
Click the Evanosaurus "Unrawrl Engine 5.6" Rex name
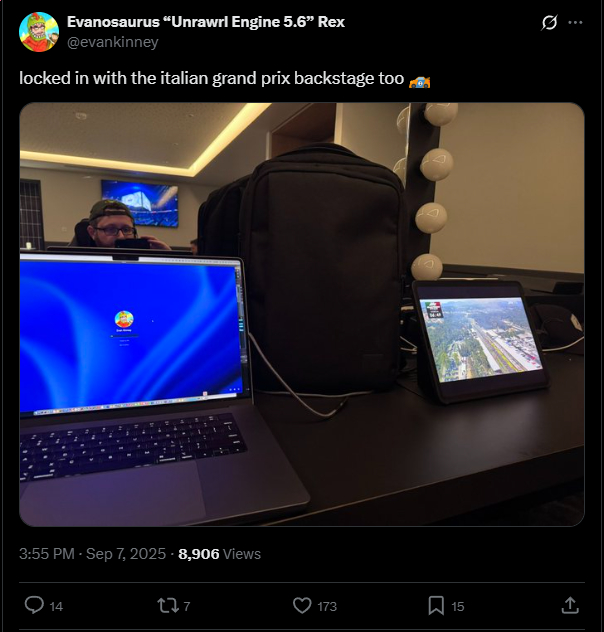[x=205, y=22]
